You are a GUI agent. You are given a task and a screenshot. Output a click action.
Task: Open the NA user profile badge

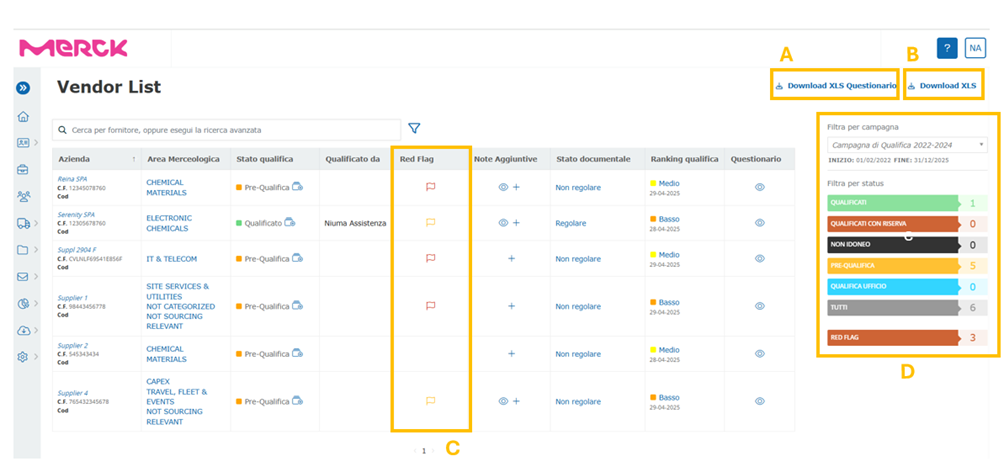coord(974,48)
